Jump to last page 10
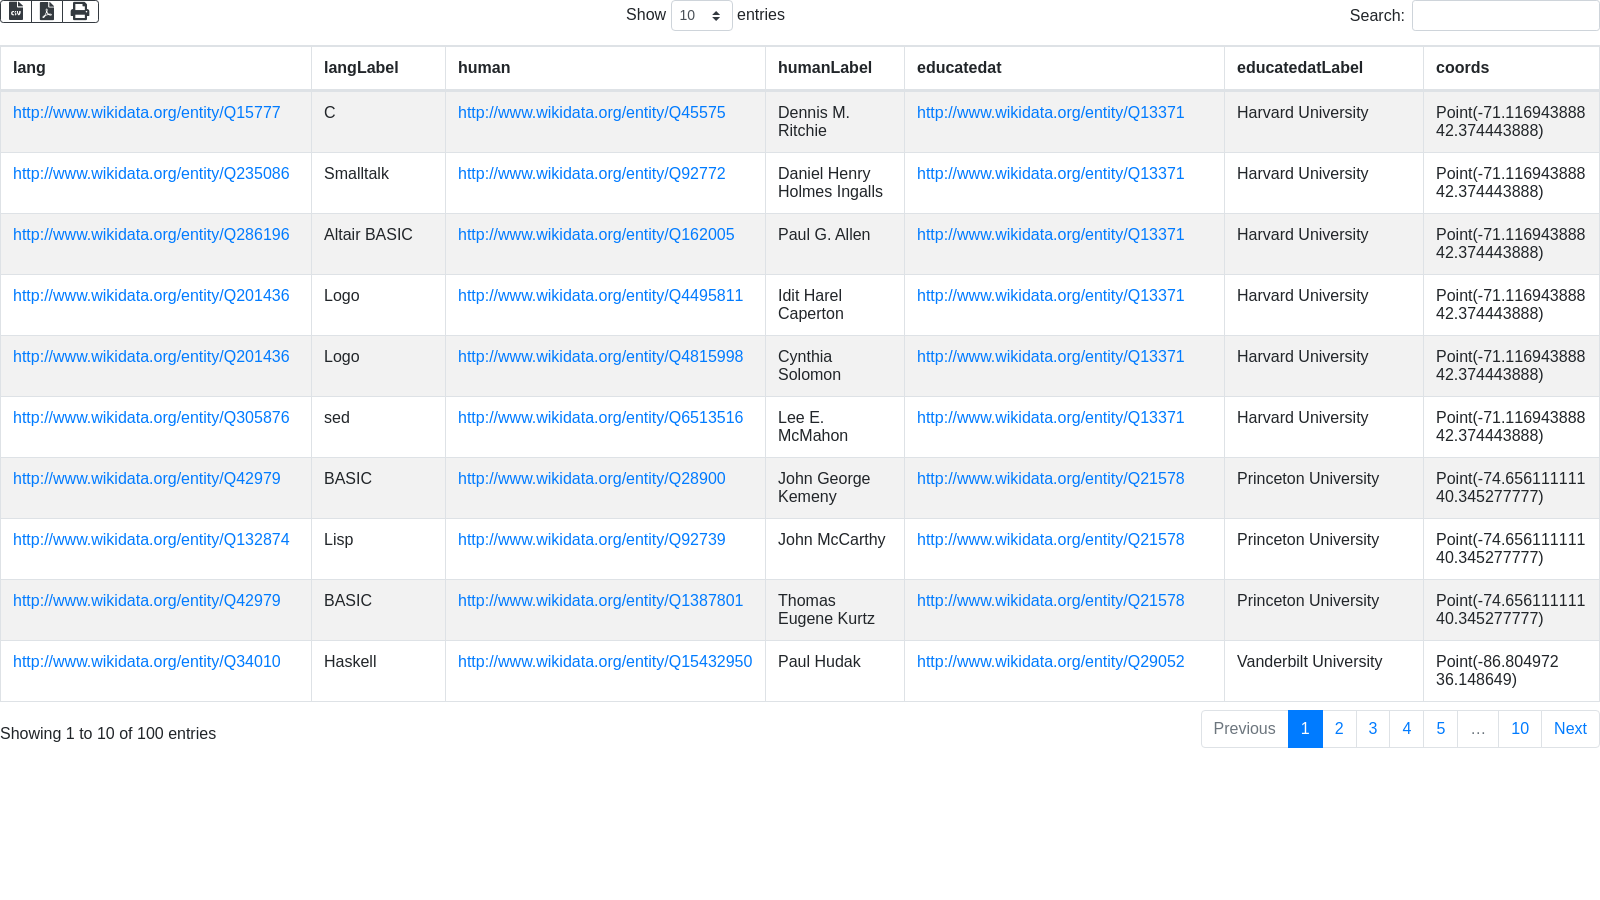1600x900 pixels. coord(1519,729)
